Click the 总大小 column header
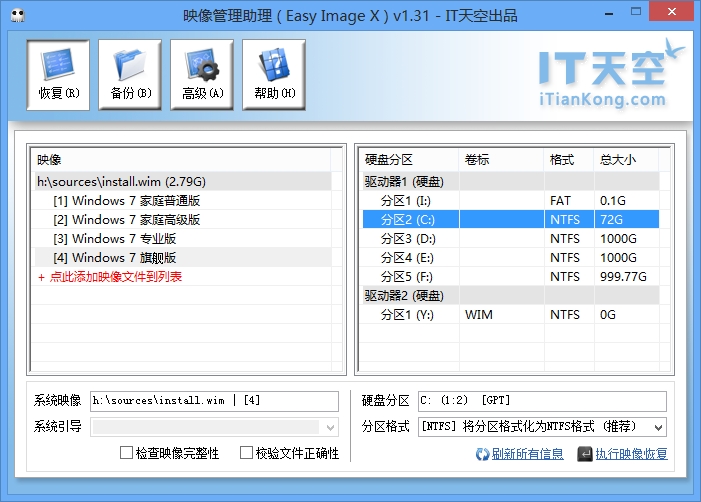This screenshot has width=701, height=502. tap(626, 160)
